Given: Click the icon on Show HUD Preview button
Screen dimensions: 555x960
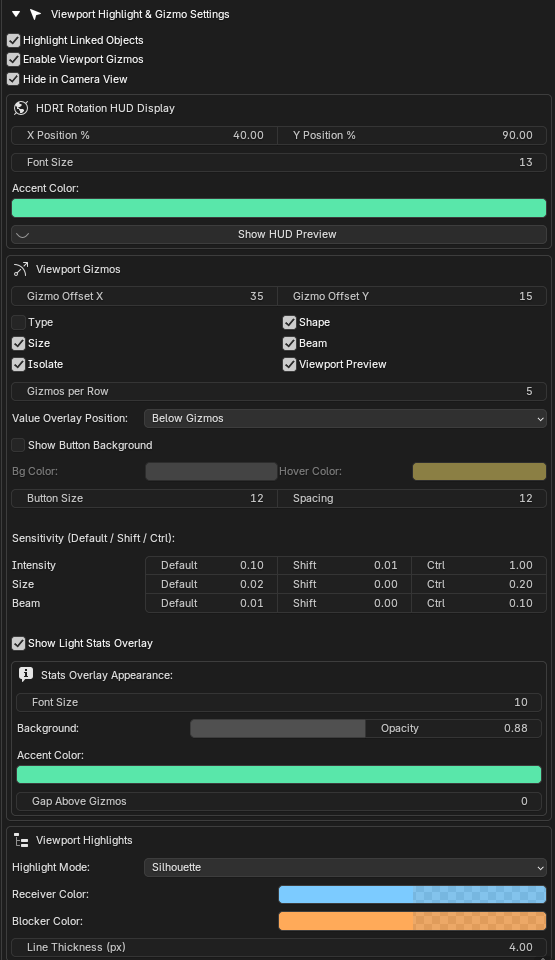Looking at the screenshot, I should (23, 234).
